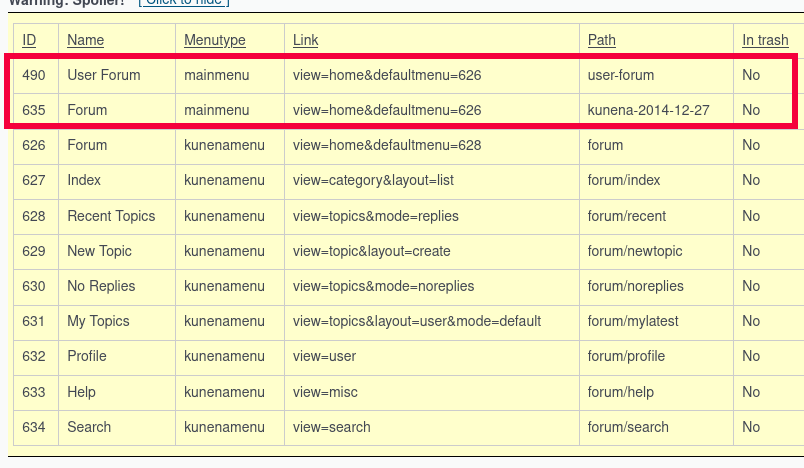Select the 'User Forum' name cell
Image resolution: width=804 pixels, height=468 pixels.
pyautogui.click(x=103, y=75)
